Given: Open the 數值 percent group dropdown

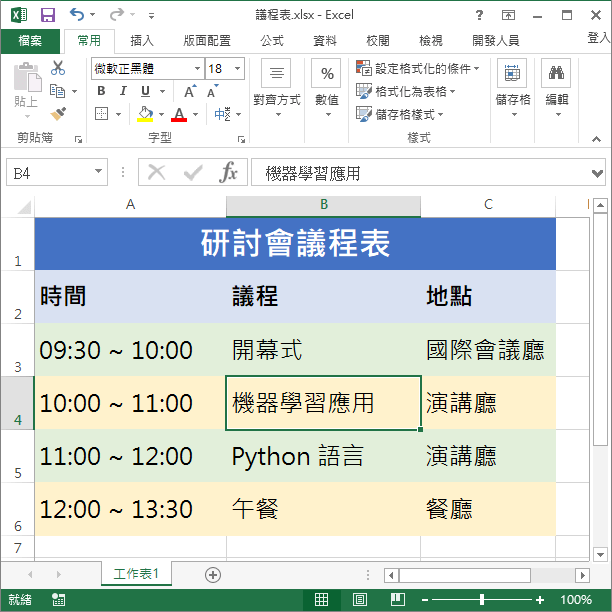Looking at the screenshot, I should click(x=327, y=88).
